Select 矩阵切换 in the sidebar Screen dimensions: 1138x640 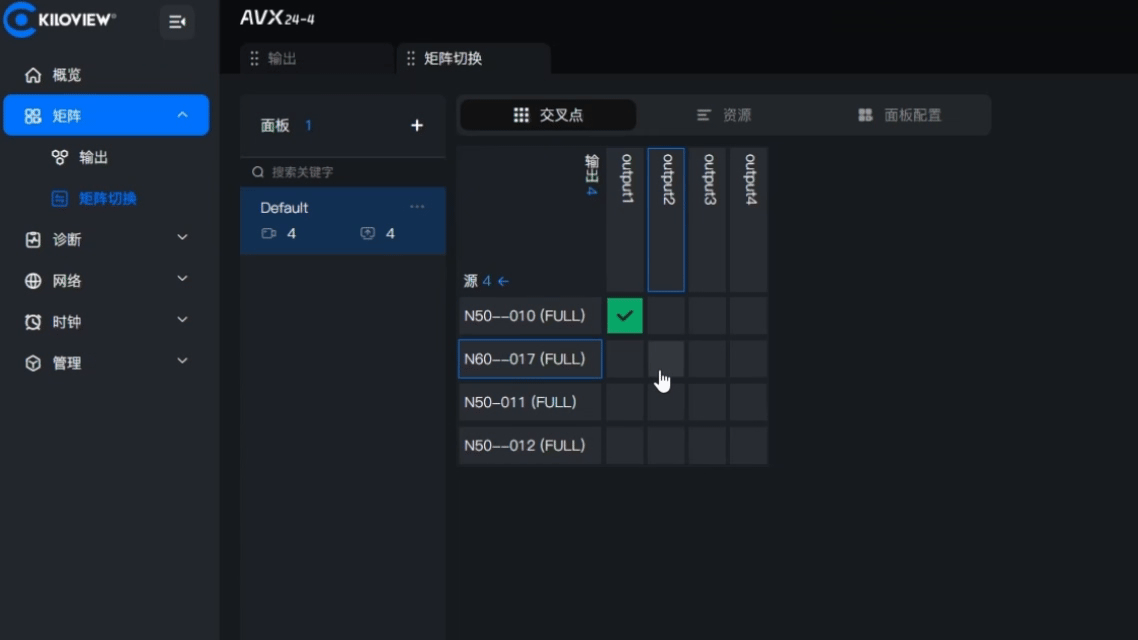pyautogui.click(x=107, y=198)
